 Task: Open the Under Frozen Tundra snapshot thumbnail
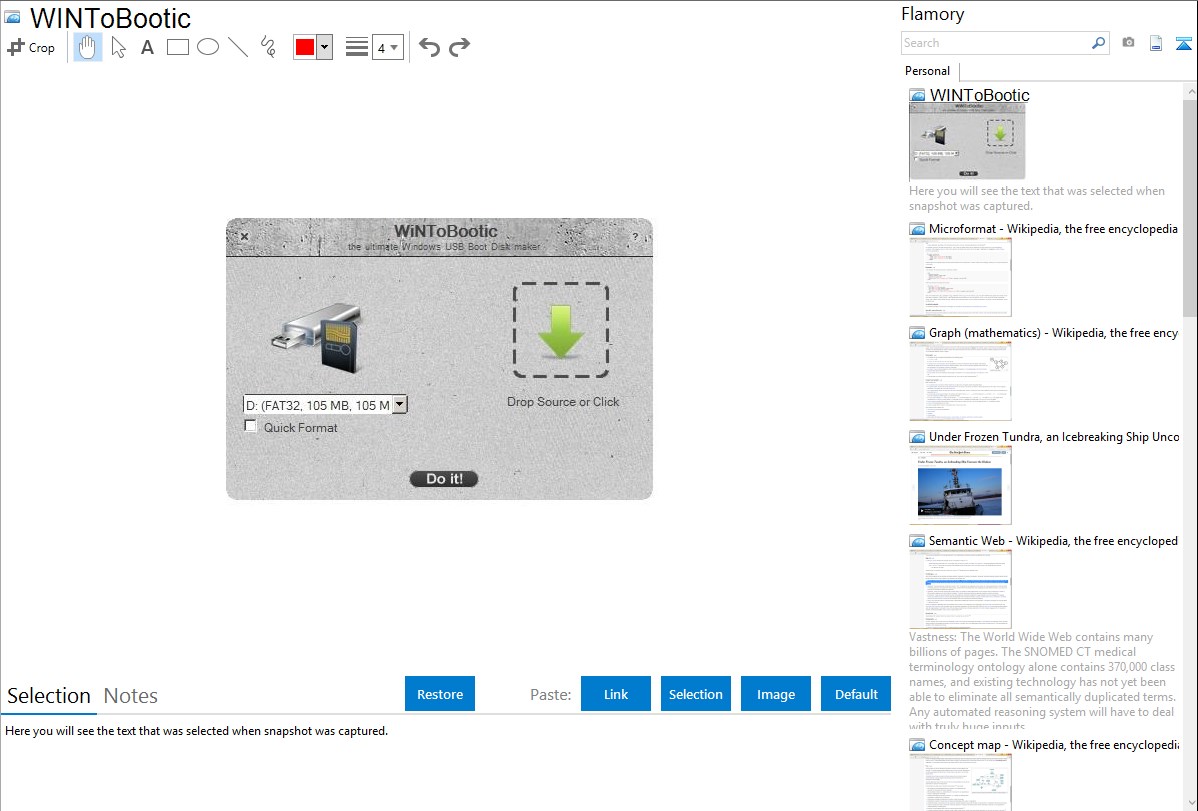click(x=960, y=485)
